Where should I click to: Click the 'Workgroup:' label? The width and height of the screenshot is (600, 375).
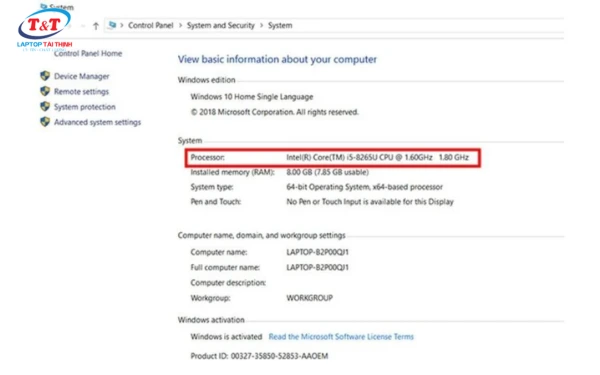click(210, 298)
